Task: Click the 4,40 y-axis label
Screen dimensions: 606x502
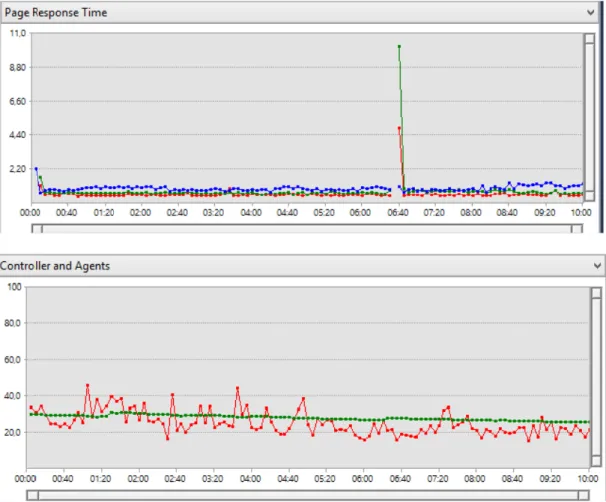Action: point(17,135)
